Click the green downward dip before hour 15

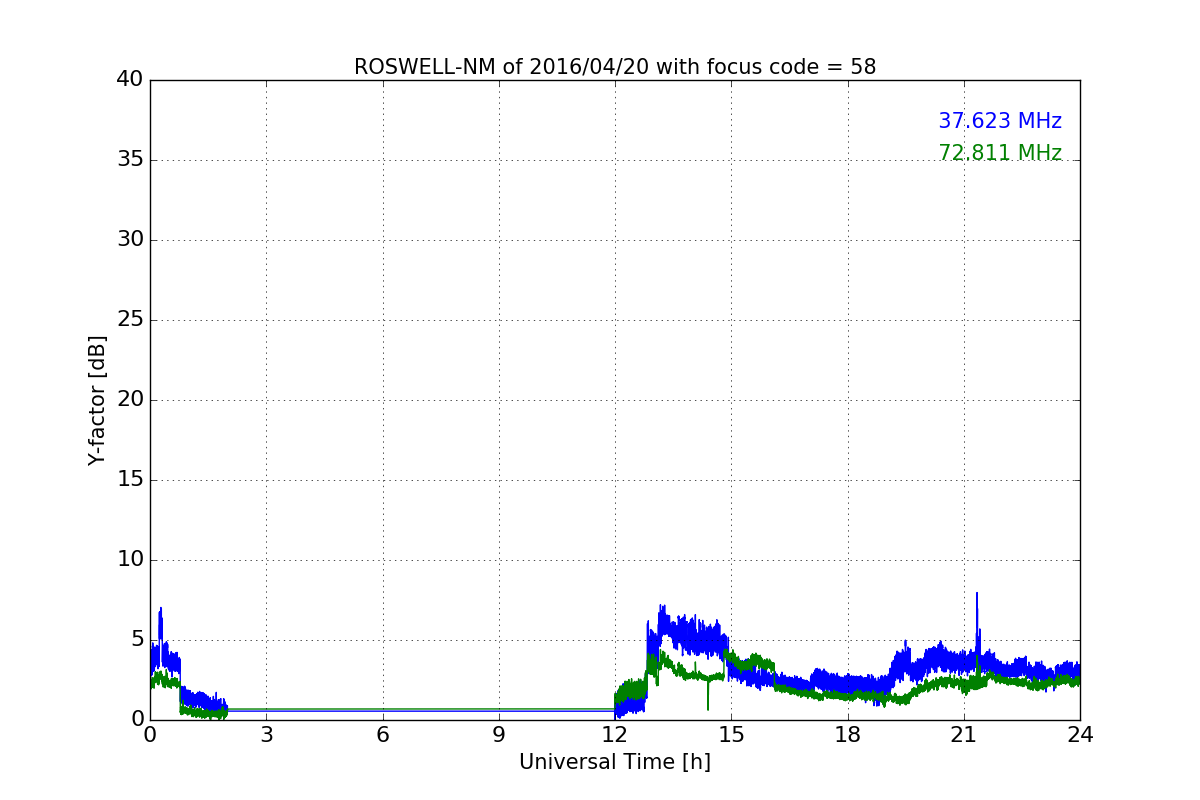(708, 693)
